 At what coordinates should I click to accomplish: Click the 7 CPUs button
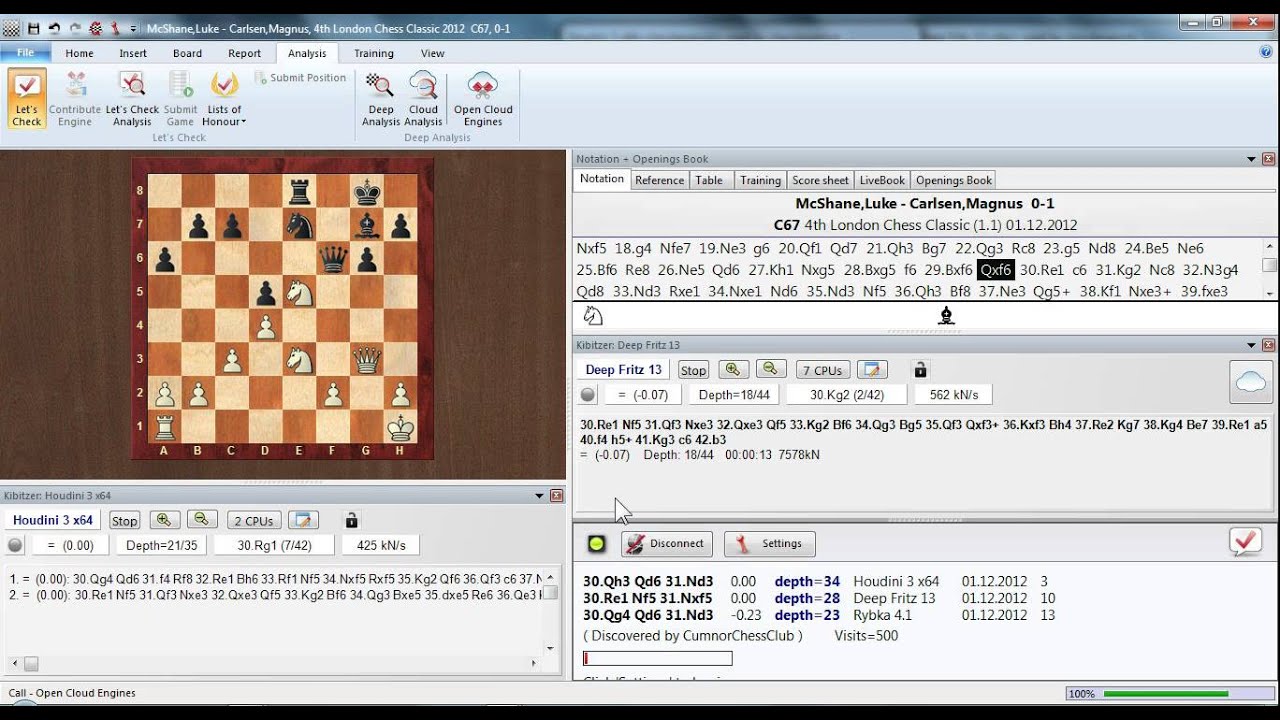coord(822,370)
